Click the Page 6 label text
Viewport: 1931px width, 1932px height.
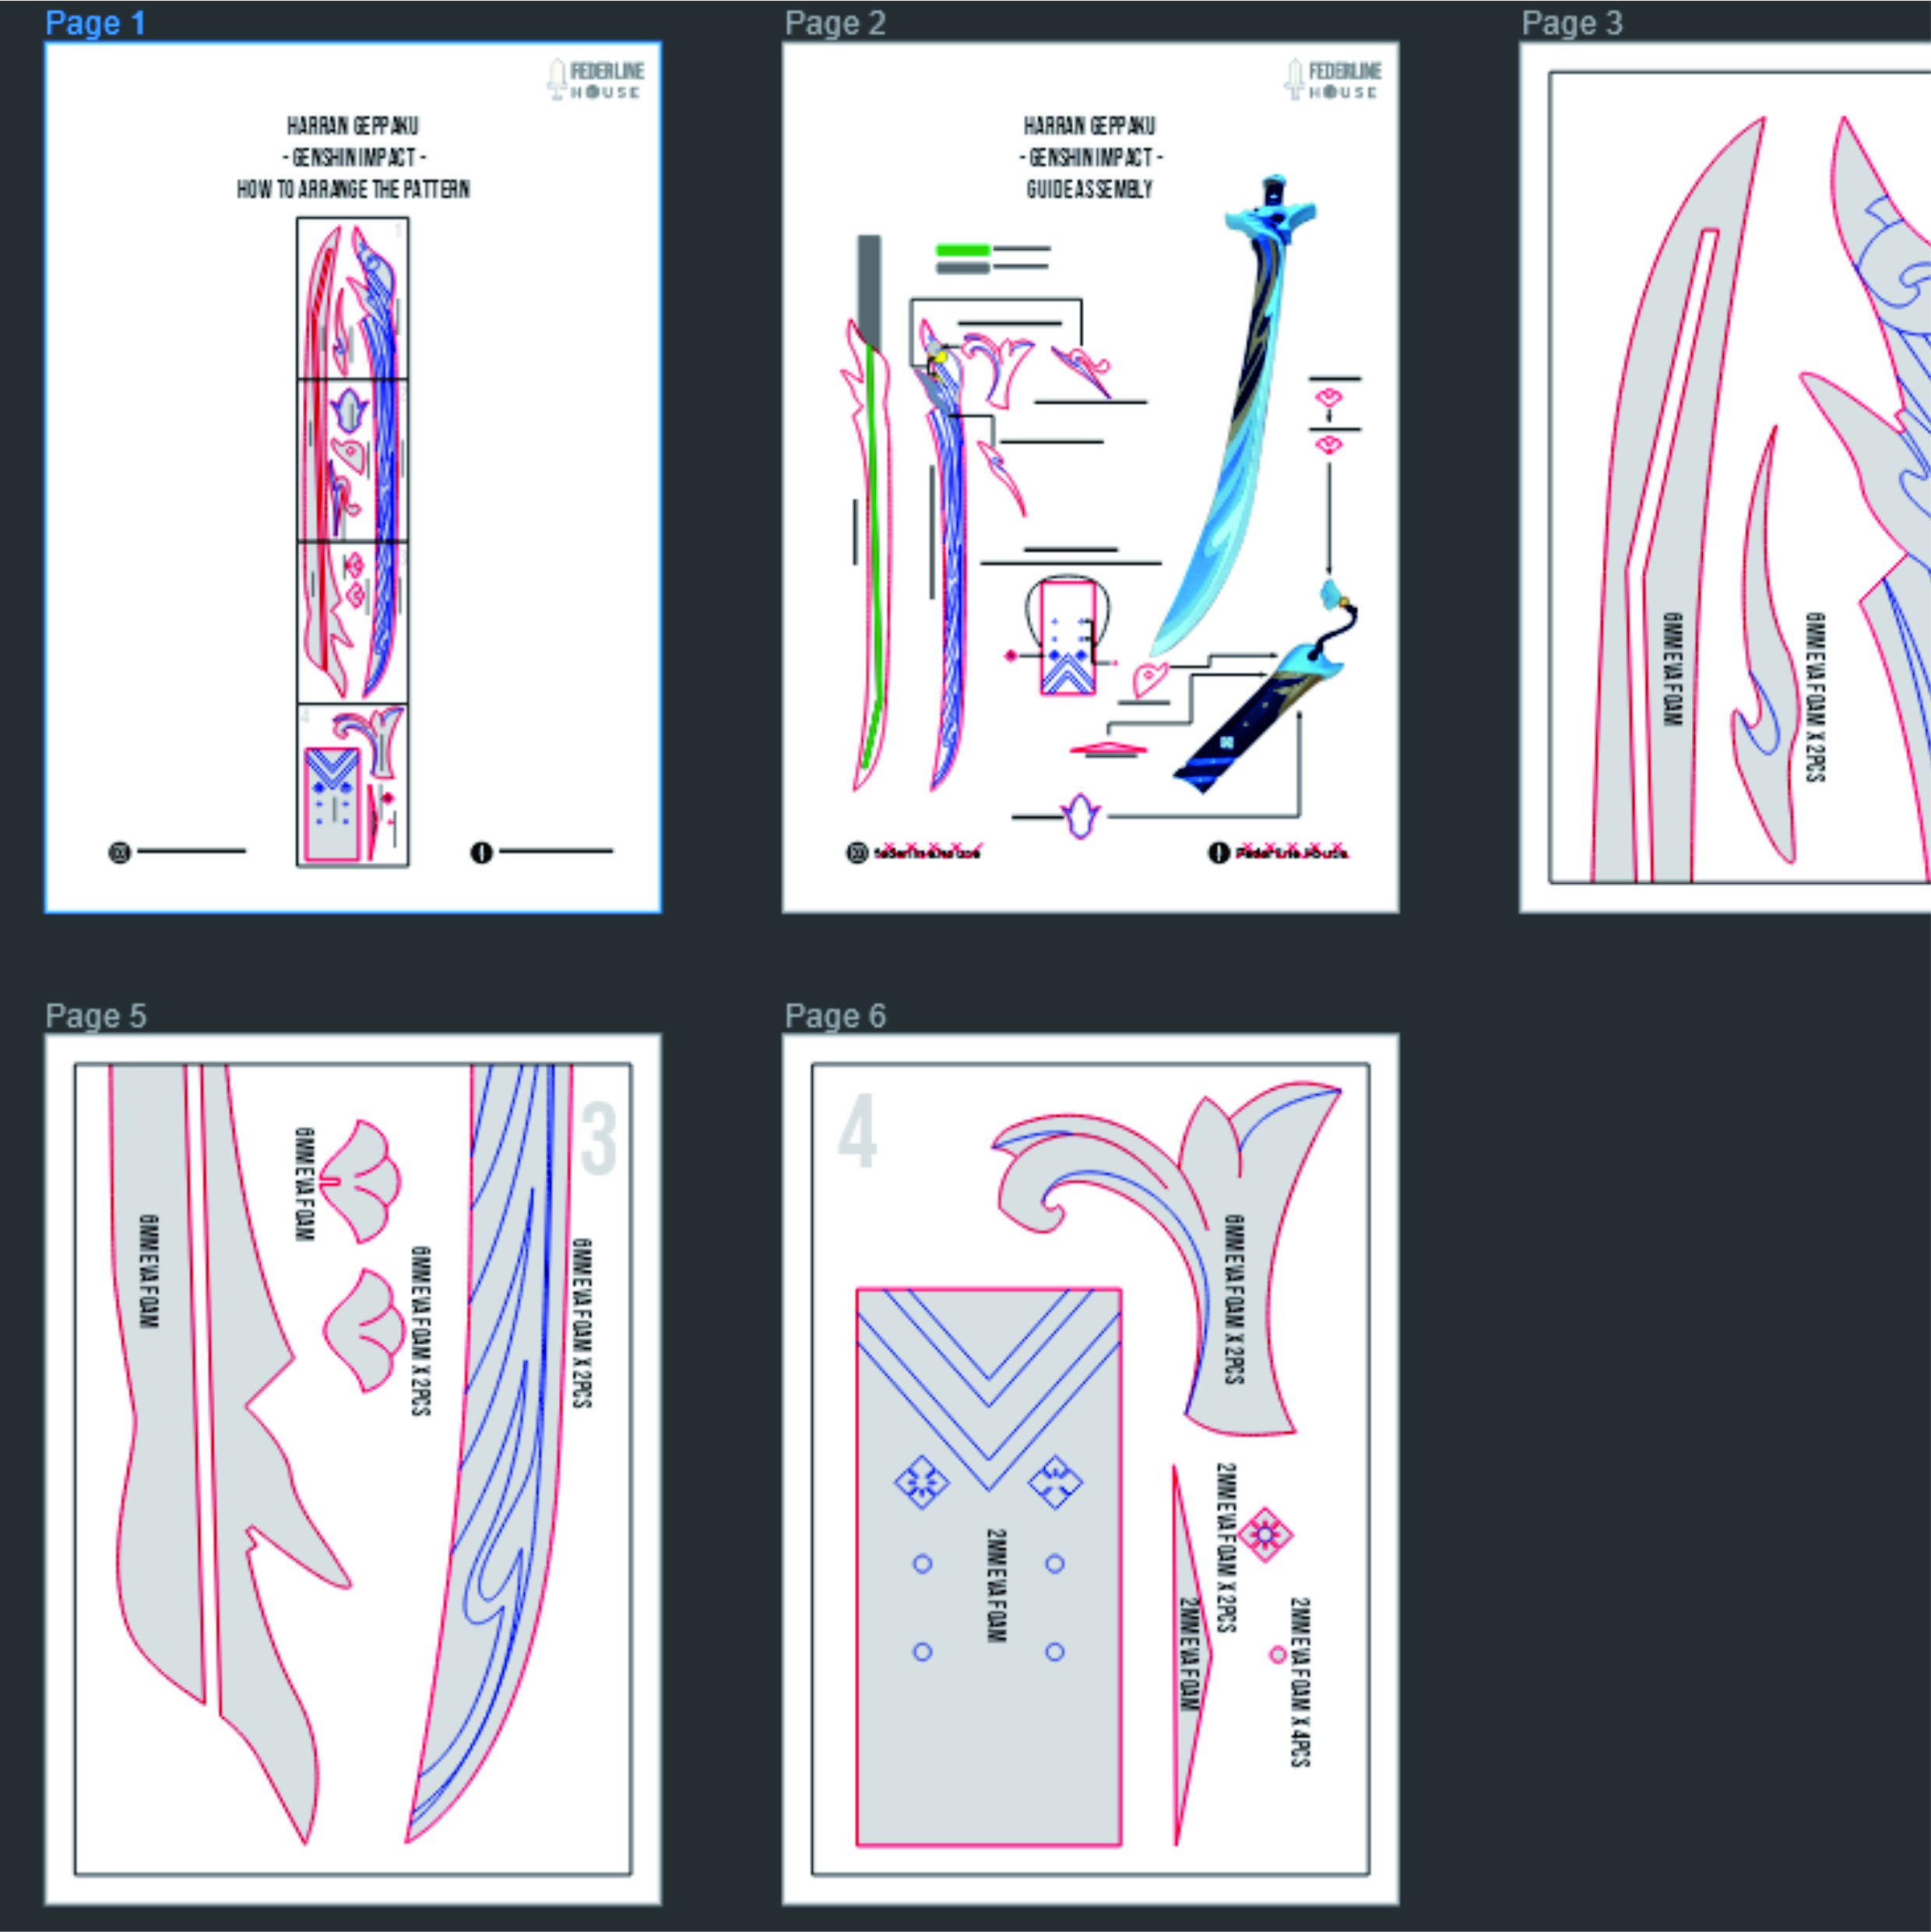[835, 1016]
